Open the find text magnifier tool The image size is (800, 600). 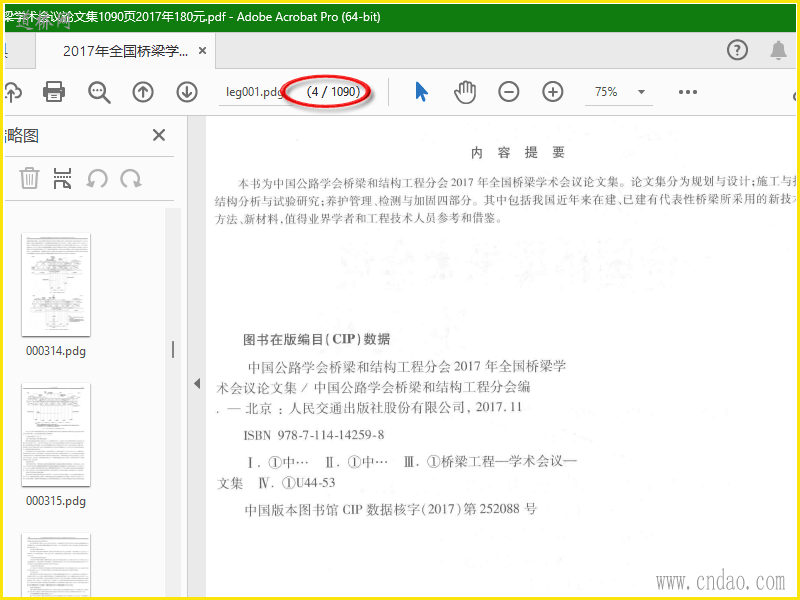(99, 92)
